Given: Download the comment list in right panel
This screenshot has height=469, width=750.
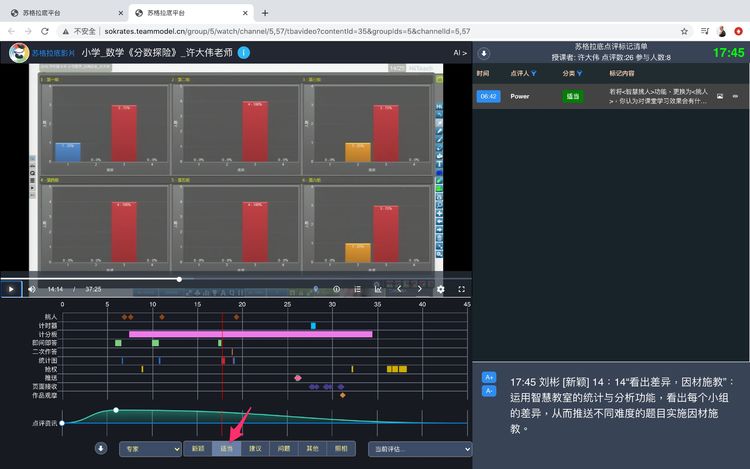Looking at the screenshot, I should tap(484, 53).
